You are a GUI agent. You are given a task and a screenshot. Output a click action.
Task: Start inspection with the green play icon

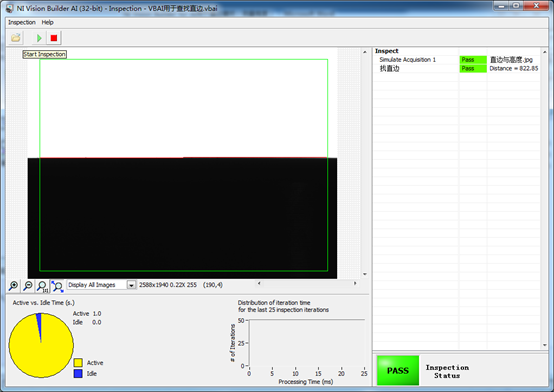click(39, 38)
